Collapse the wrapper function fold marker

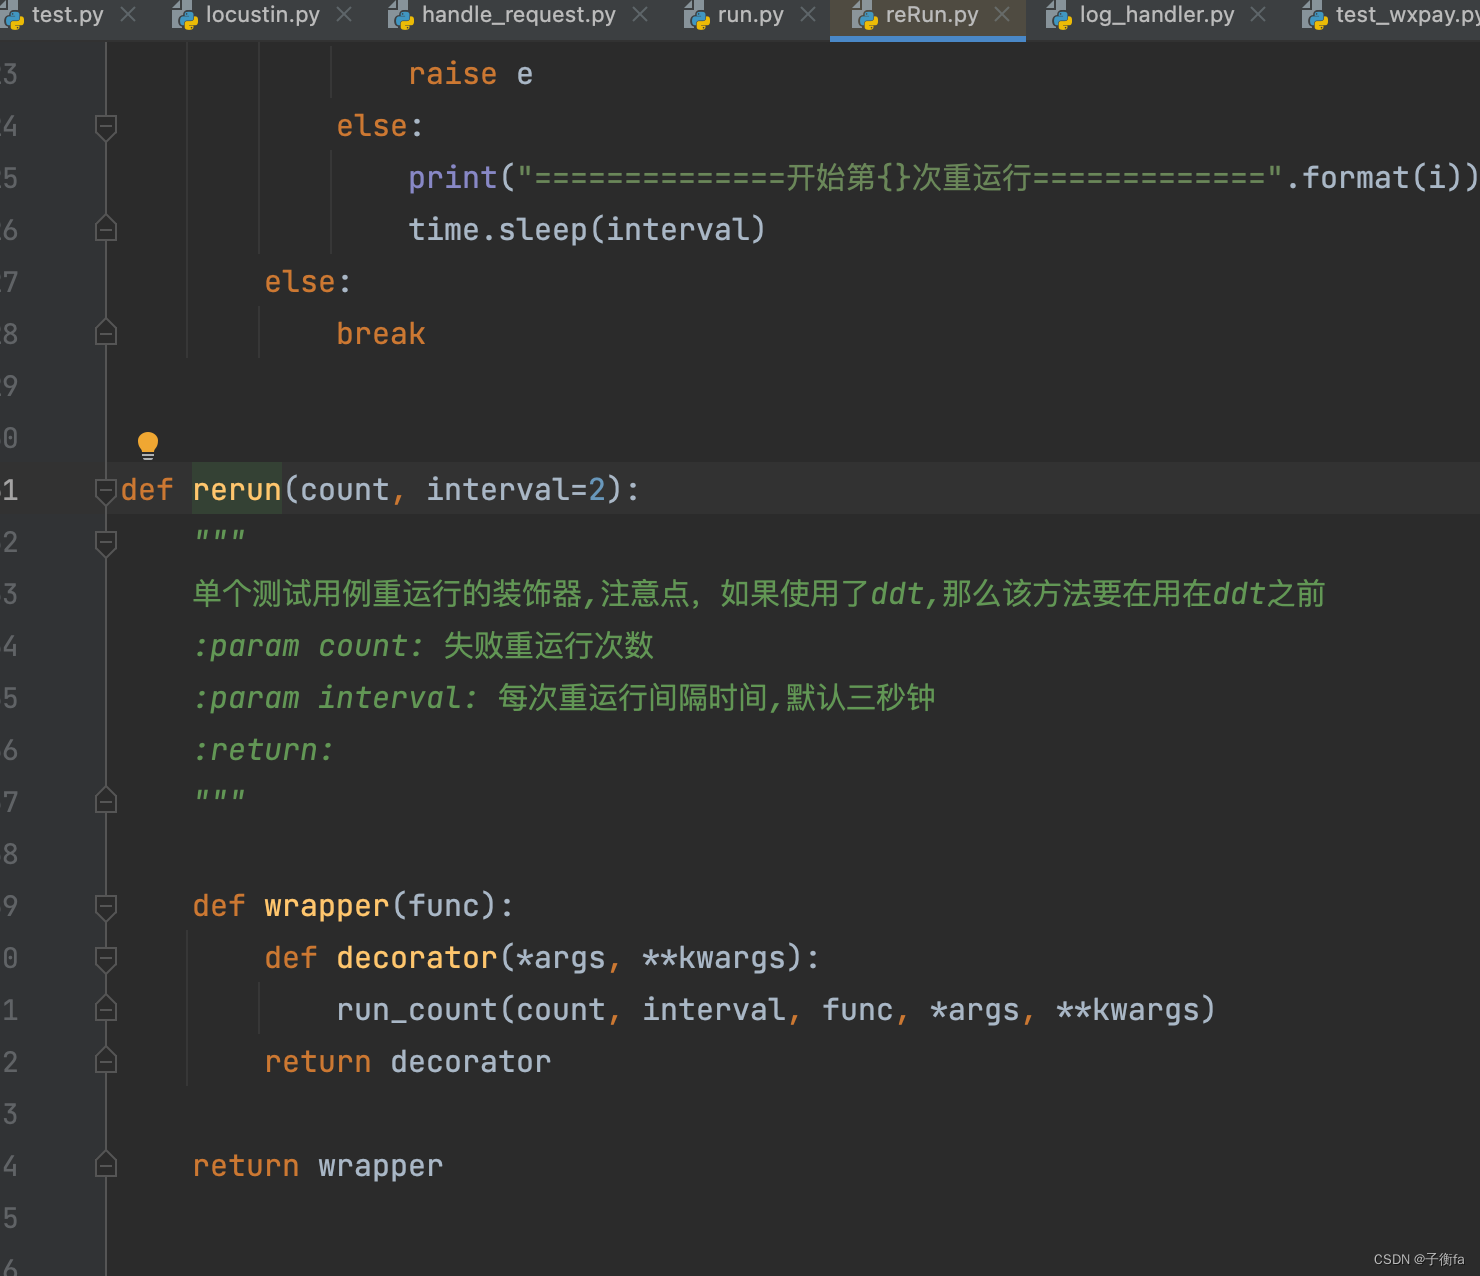(x=106, y=906)
